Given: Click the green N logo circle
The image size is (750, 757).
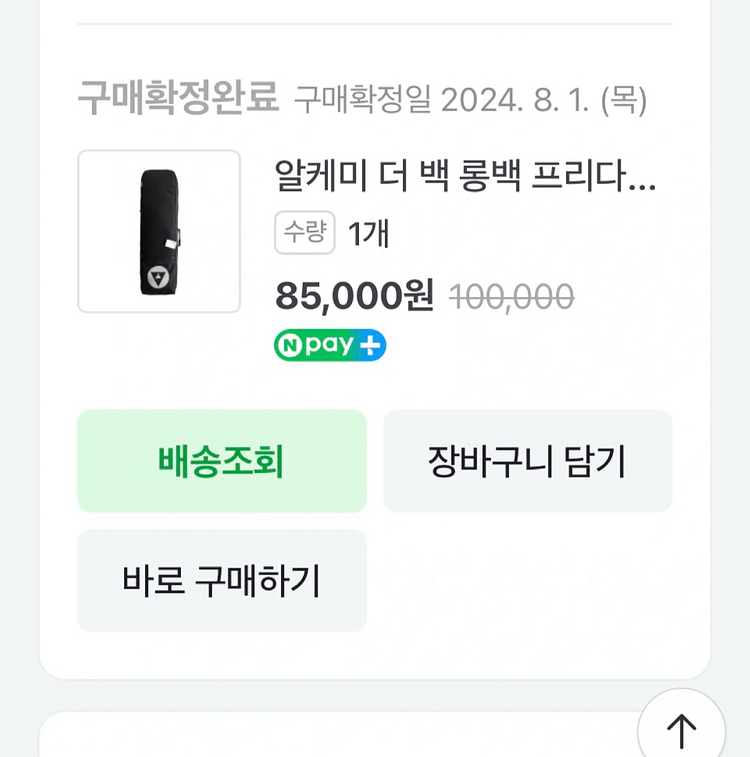Looking at the screenshot, I should tap(289, 345).
